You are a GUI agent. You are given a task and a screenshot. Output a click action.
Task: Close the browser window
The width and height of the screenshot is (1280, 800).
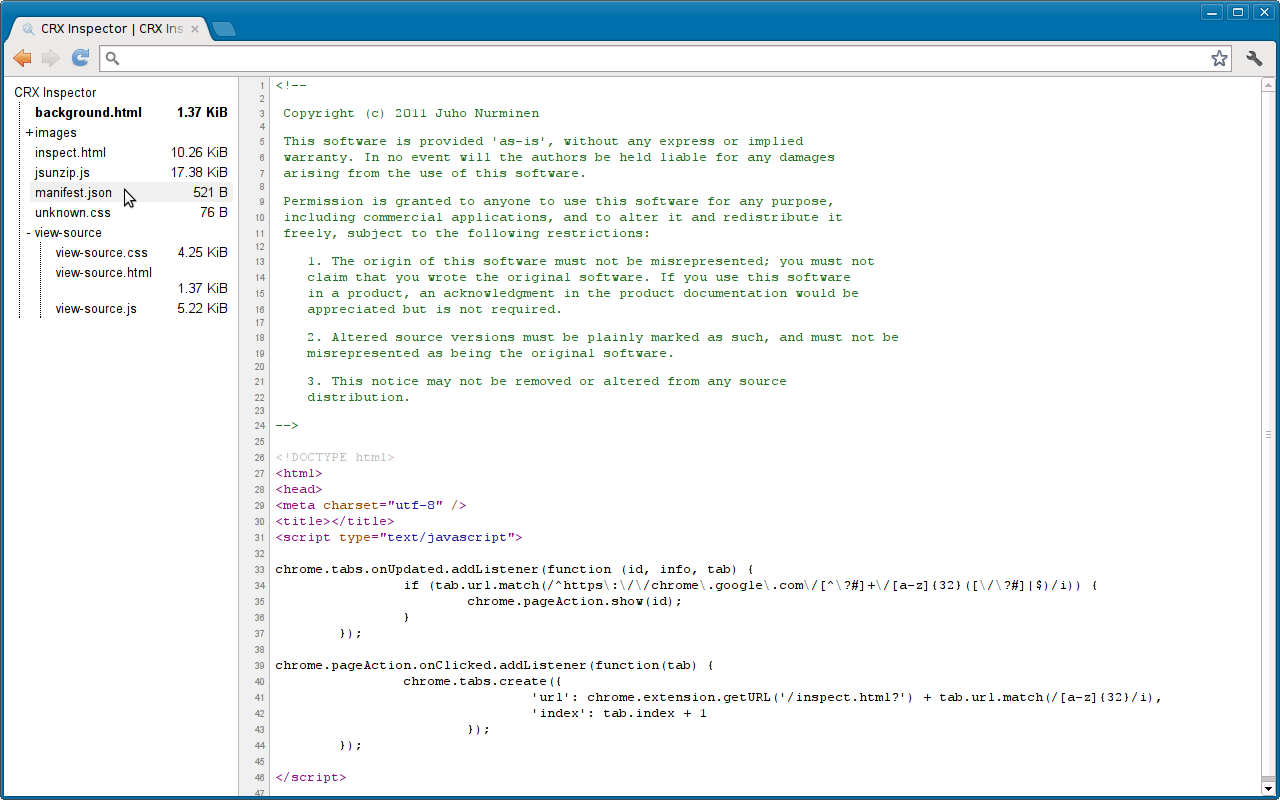tap(1263, 12)
